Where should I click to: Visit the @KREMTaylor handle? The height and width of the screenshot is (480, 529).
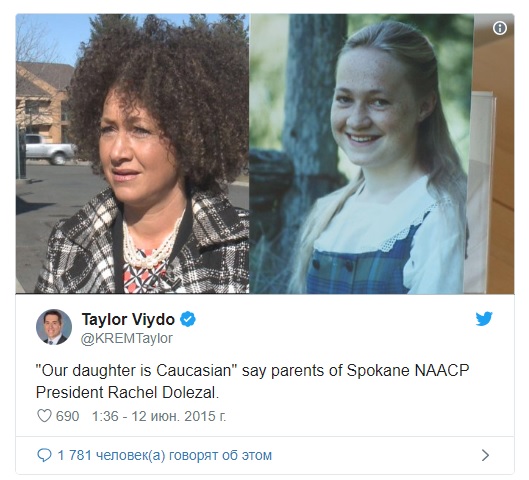[127, 338]
